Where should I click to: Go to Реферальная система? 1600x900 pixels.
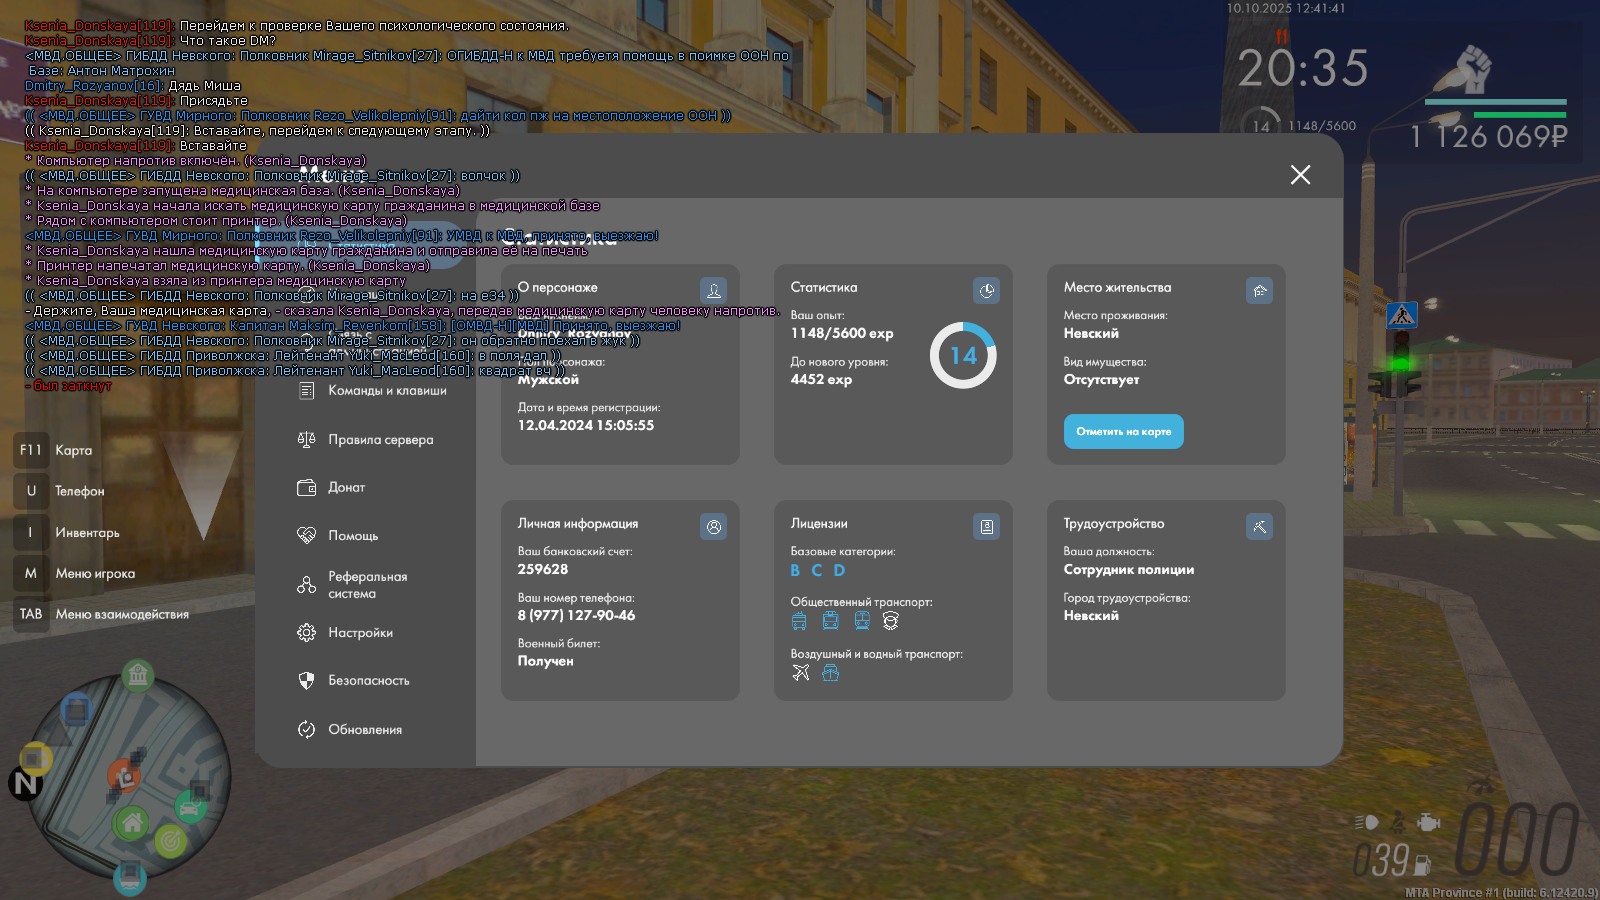352,585
